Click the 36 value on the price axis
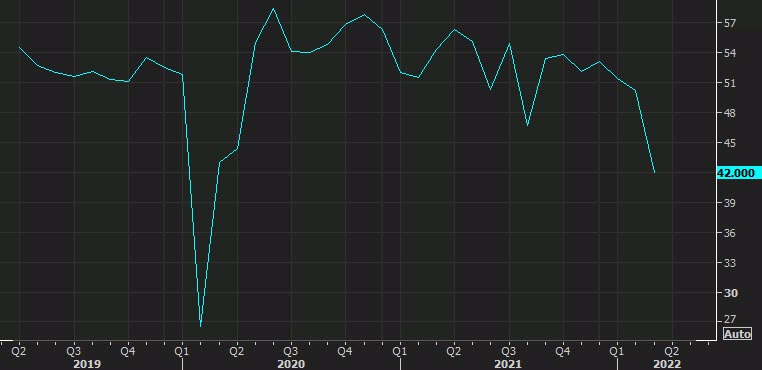The height and width of the screenshot is (370, 762). point(730,233)
